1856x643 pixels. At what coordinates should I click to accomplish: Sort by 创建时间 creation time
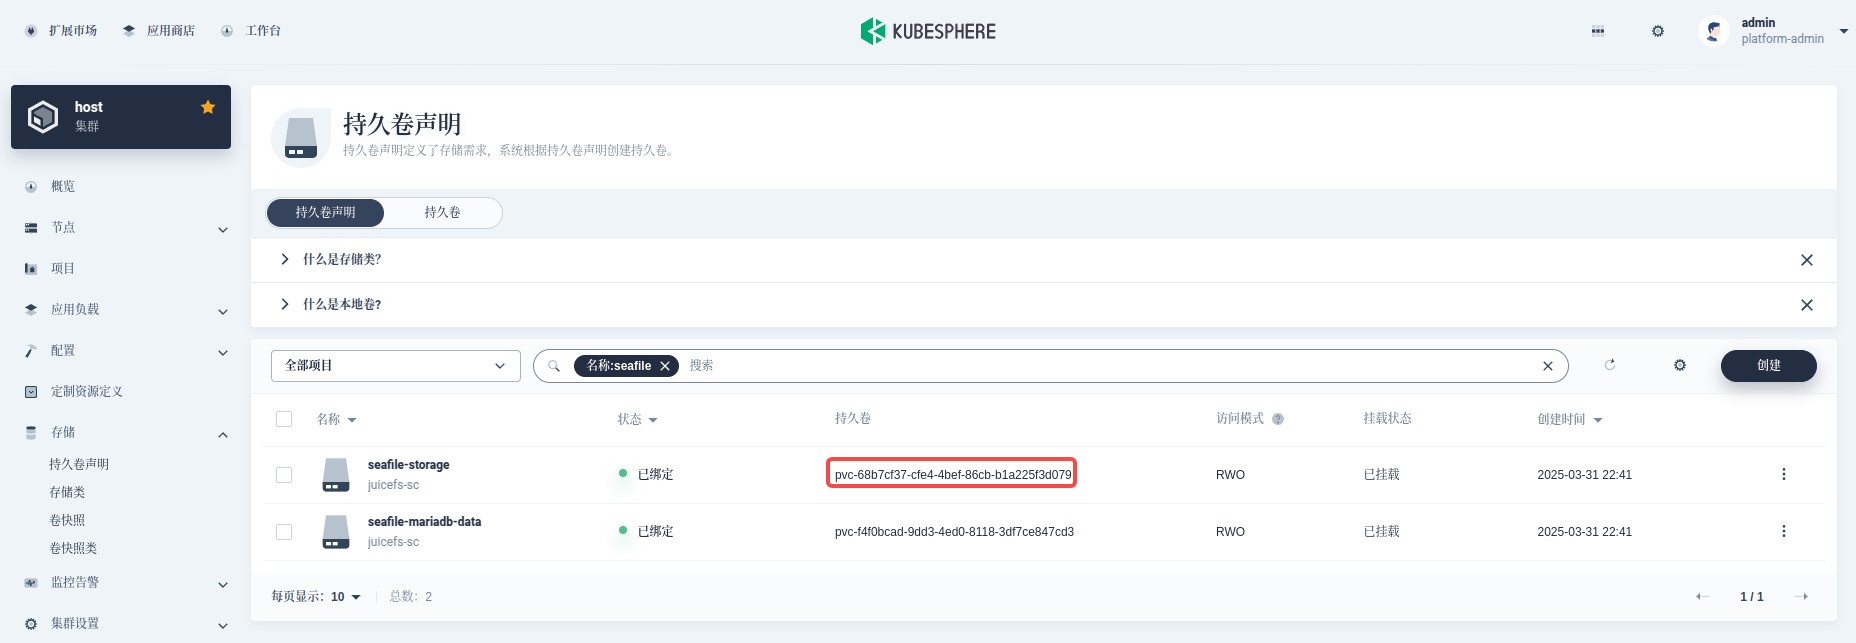point(1570,419)
